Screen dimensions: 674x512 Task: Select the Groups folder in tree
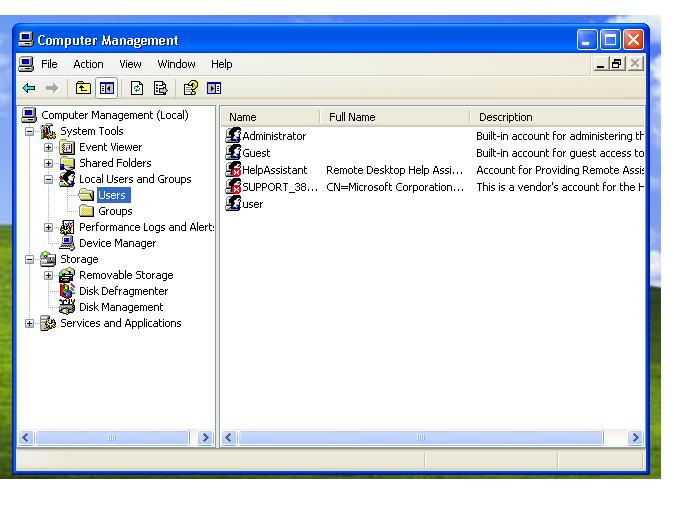115,211
